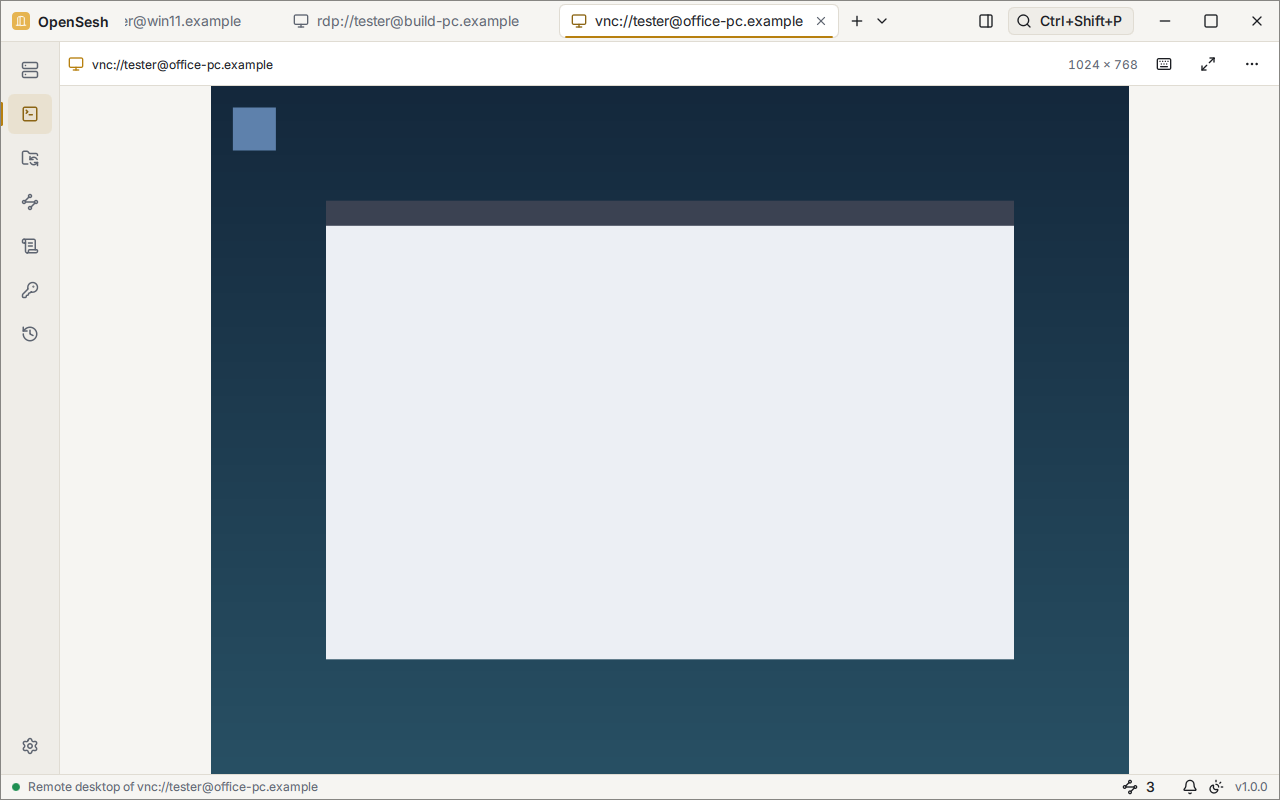The width and height of the screenshot is (1280, 800).
Task: Open the hosts list in the sidebar
Action: coord(30,70)
